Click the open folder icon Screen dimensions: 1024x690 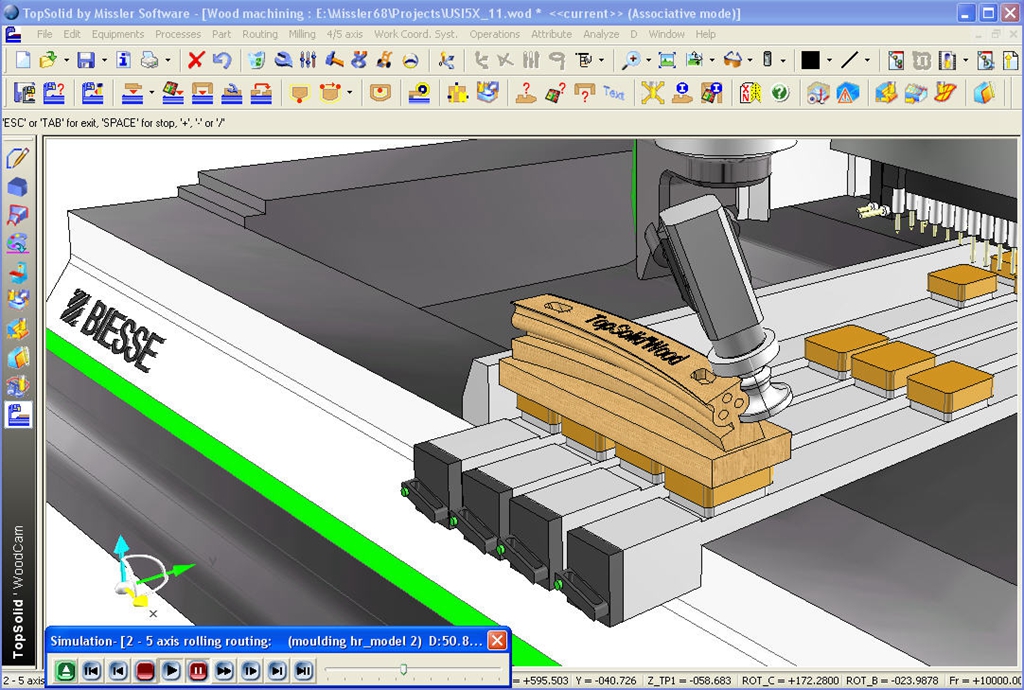coord(48,61)
